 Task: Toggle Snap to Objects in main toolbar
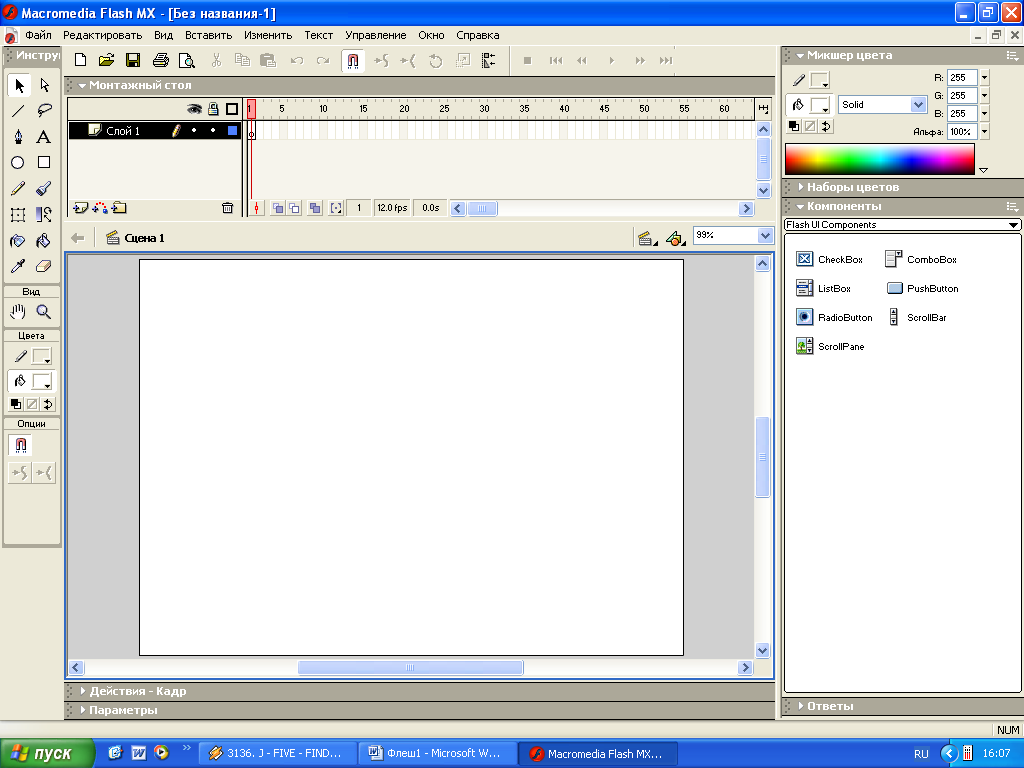tap(353, 61)
